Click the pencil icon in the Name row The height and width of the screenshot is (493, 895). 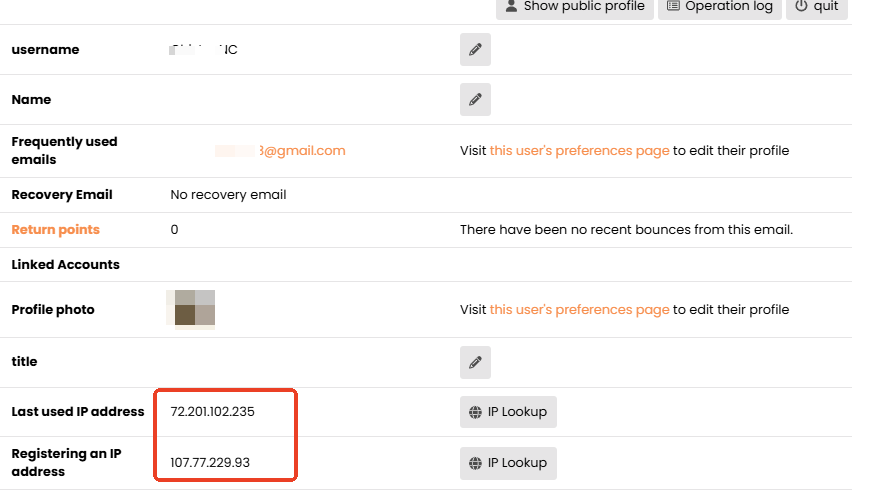coord(475,100)
